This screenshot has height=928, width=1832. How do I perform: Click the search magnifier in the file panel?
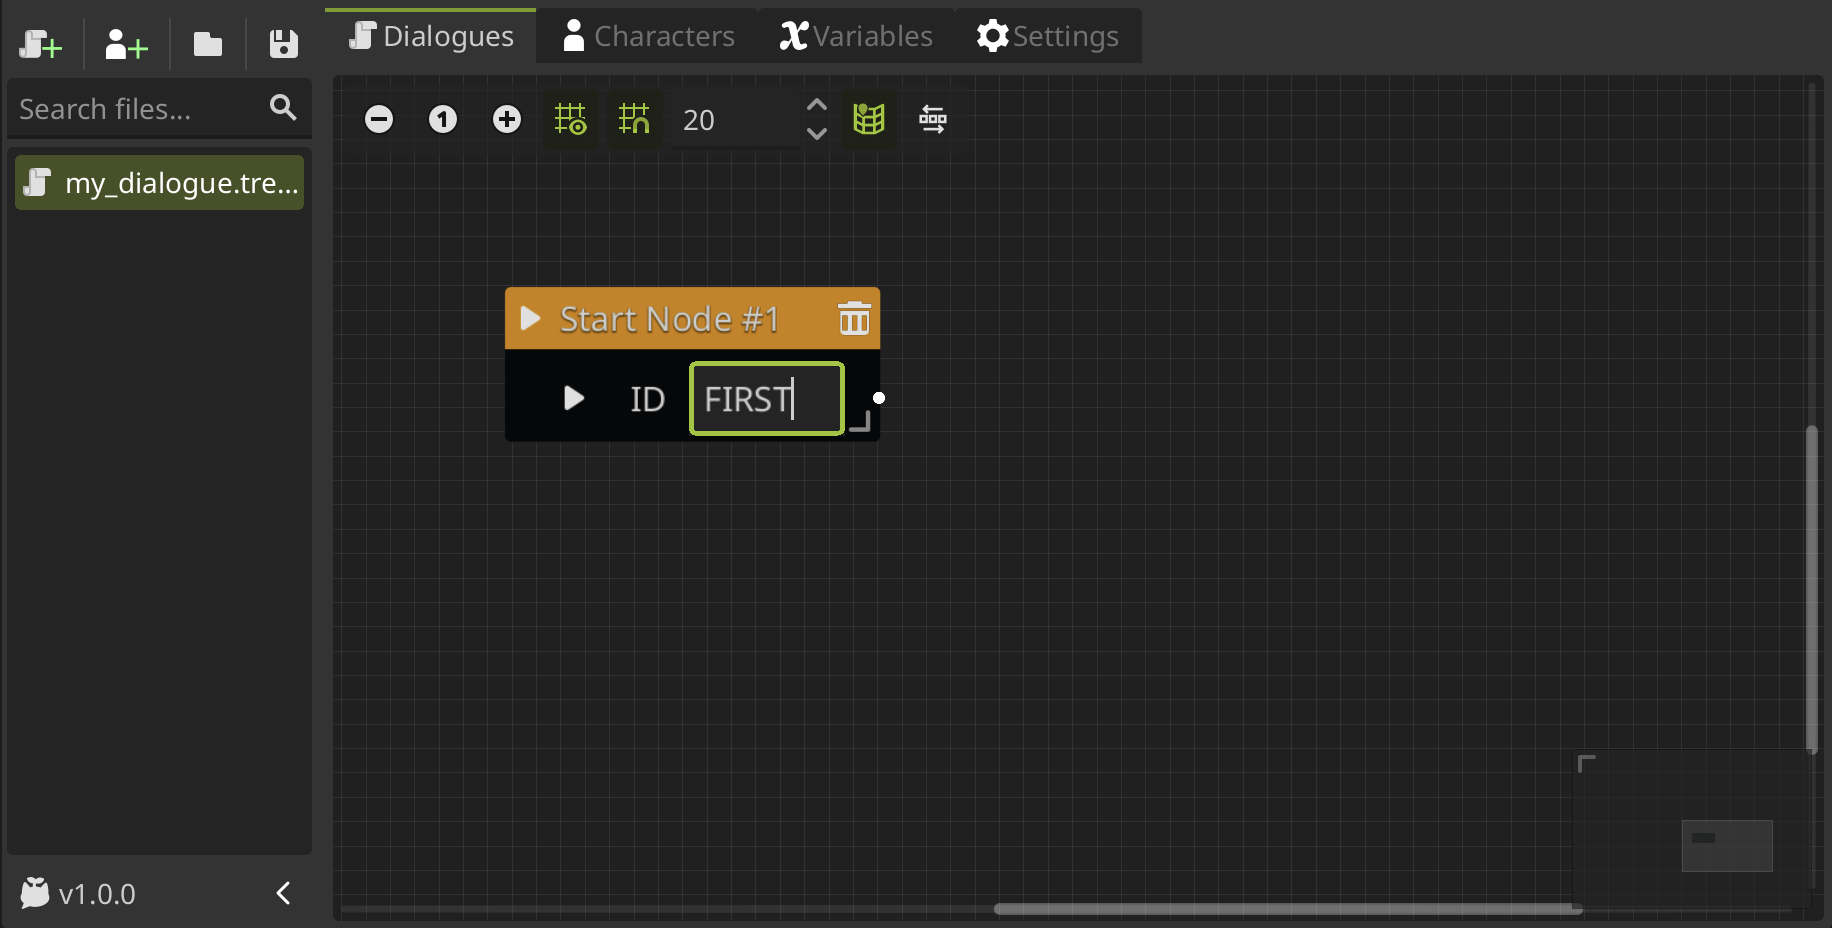click(x=282, y=108)
